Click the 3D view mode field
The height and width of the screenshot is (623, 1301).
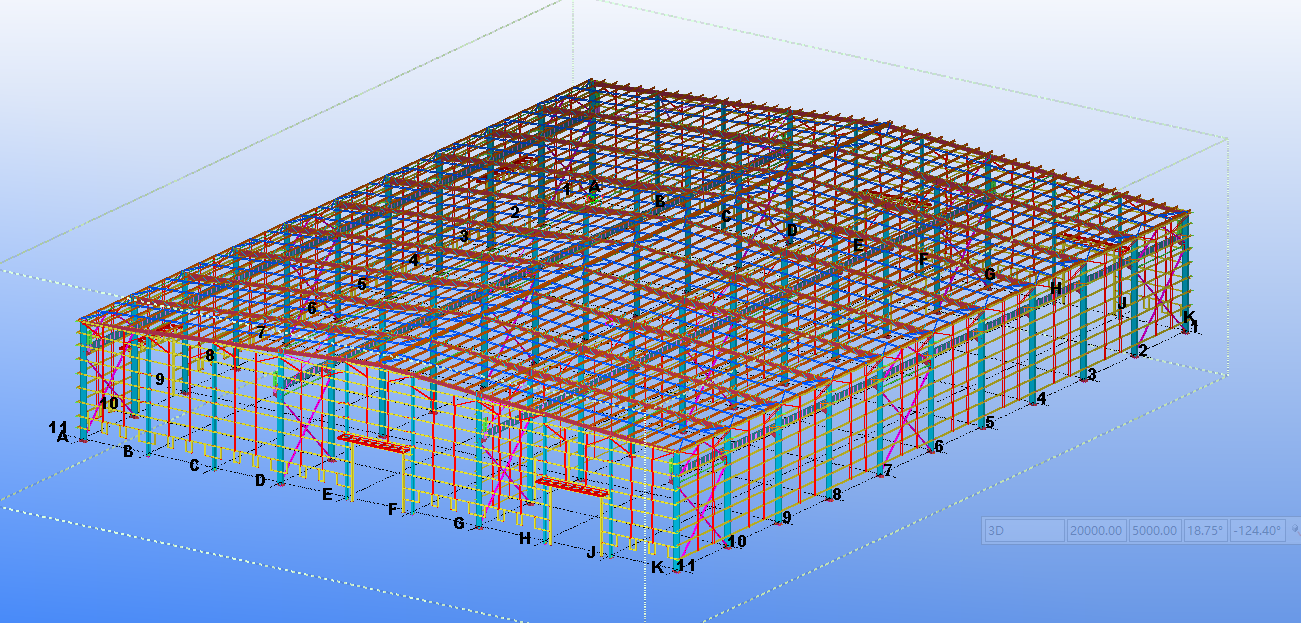pyautogui.click(x=1024, y=531)
